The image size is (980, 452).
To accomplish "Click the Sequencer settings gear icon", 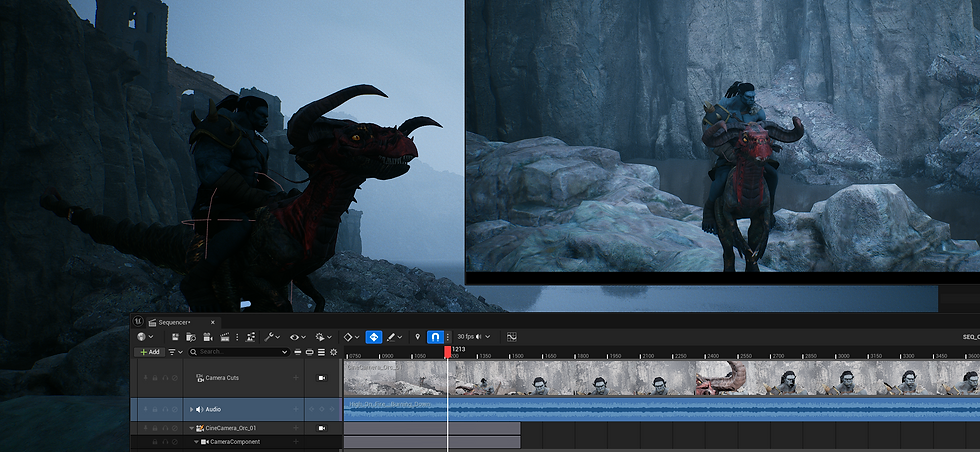I will point(333,352).
